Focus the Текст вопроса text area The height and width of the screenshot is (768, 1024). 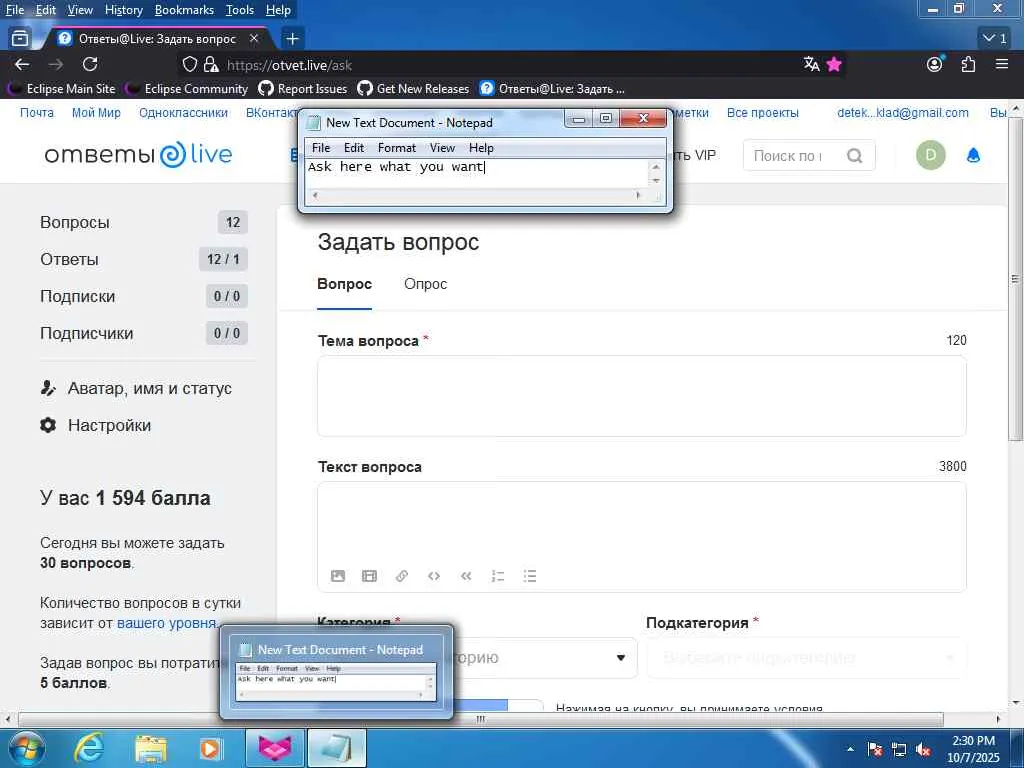(641, 537)
